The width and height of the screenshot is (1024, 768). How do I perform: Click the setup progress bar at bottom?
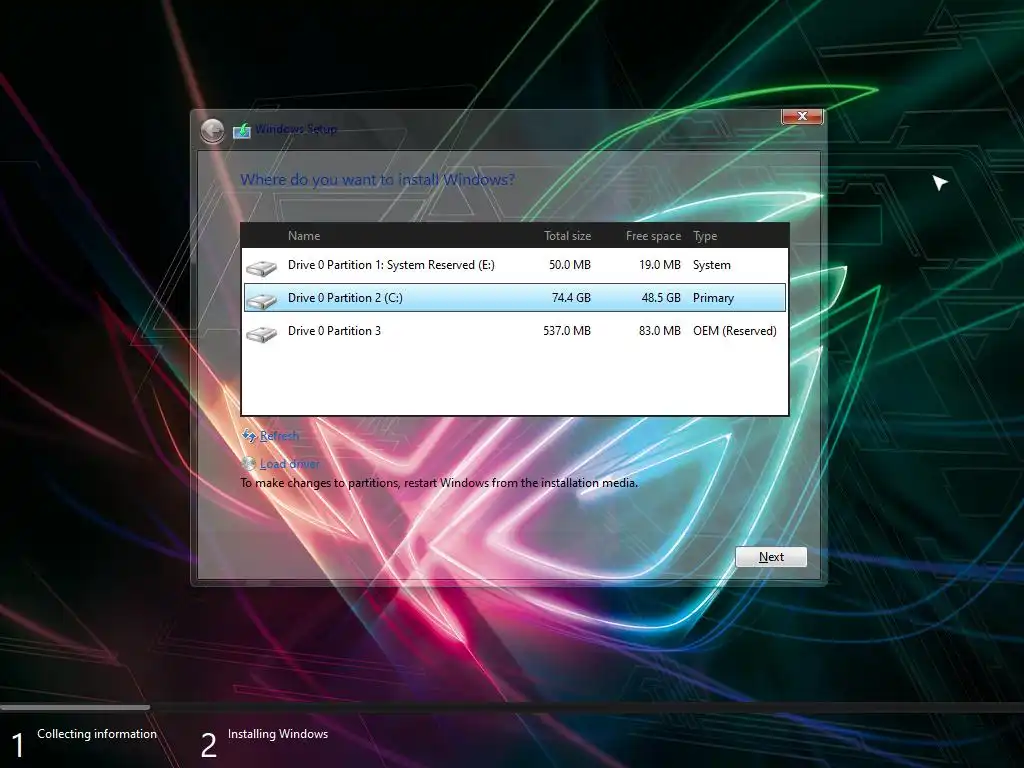point(512,707)
